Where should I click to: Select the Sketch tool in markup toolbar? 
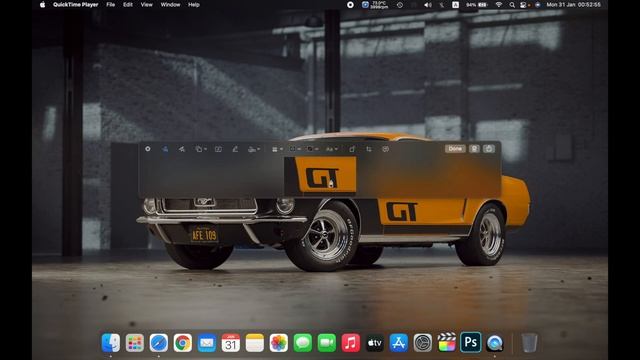pos(165,149)
